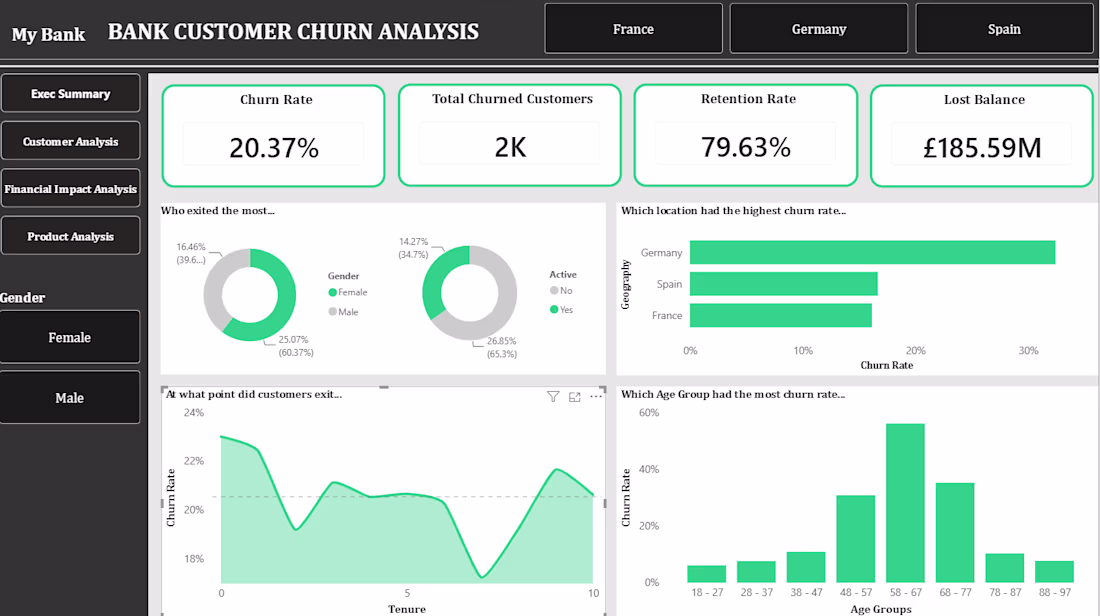Filter by Germany country slicer

pos(819,29)
